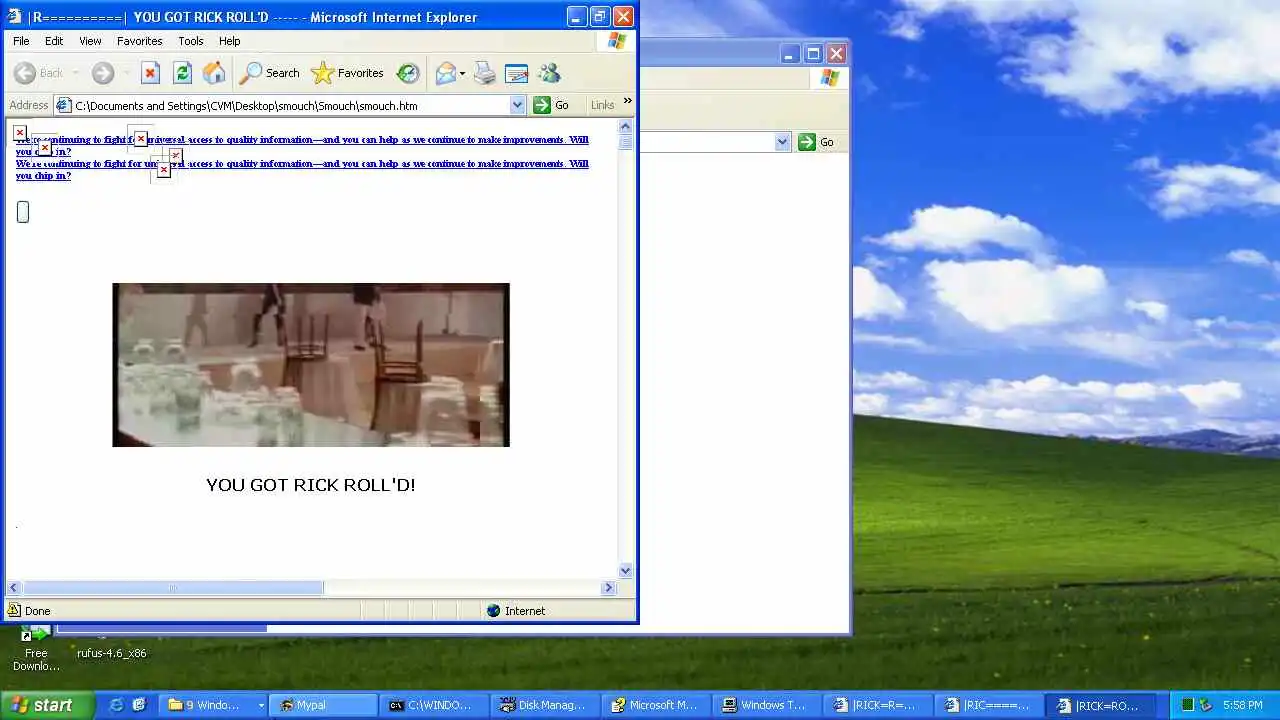1280x720 pixels.
Task: Open the History icon
Action: click(408, 73)
